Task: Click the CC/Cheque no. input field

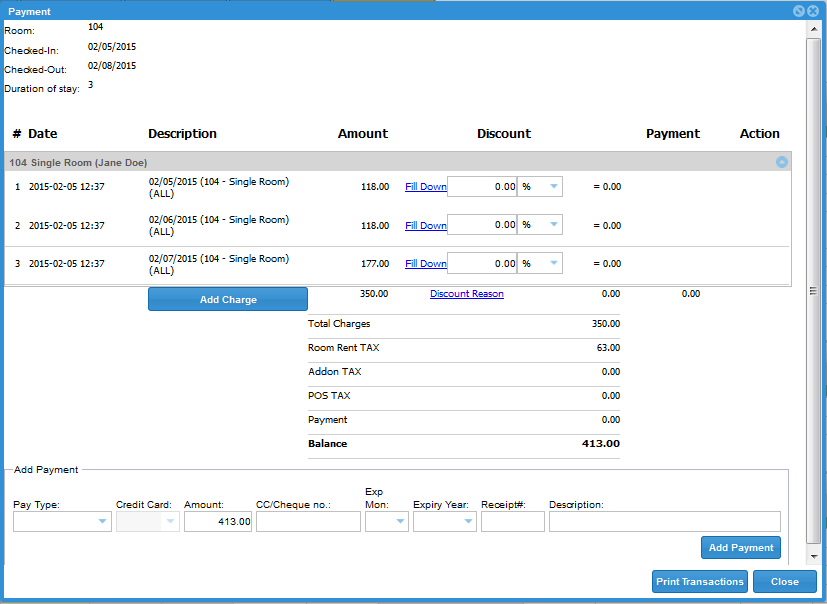Action: coord(308,522)
